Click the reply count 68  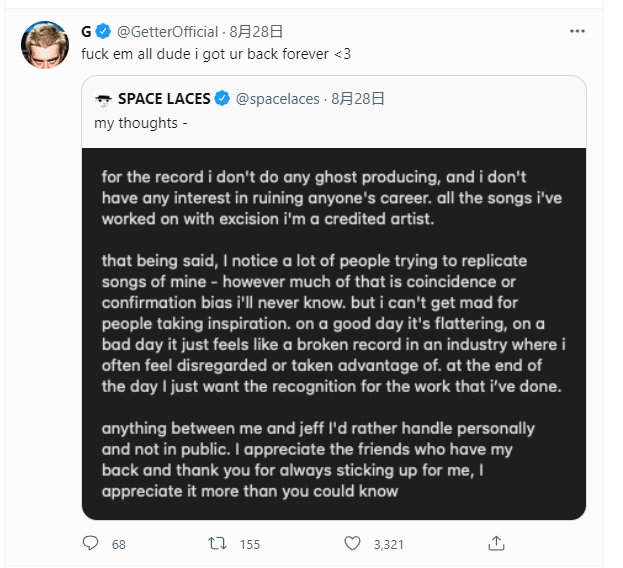pyautogui.click(x=118, y=544)
